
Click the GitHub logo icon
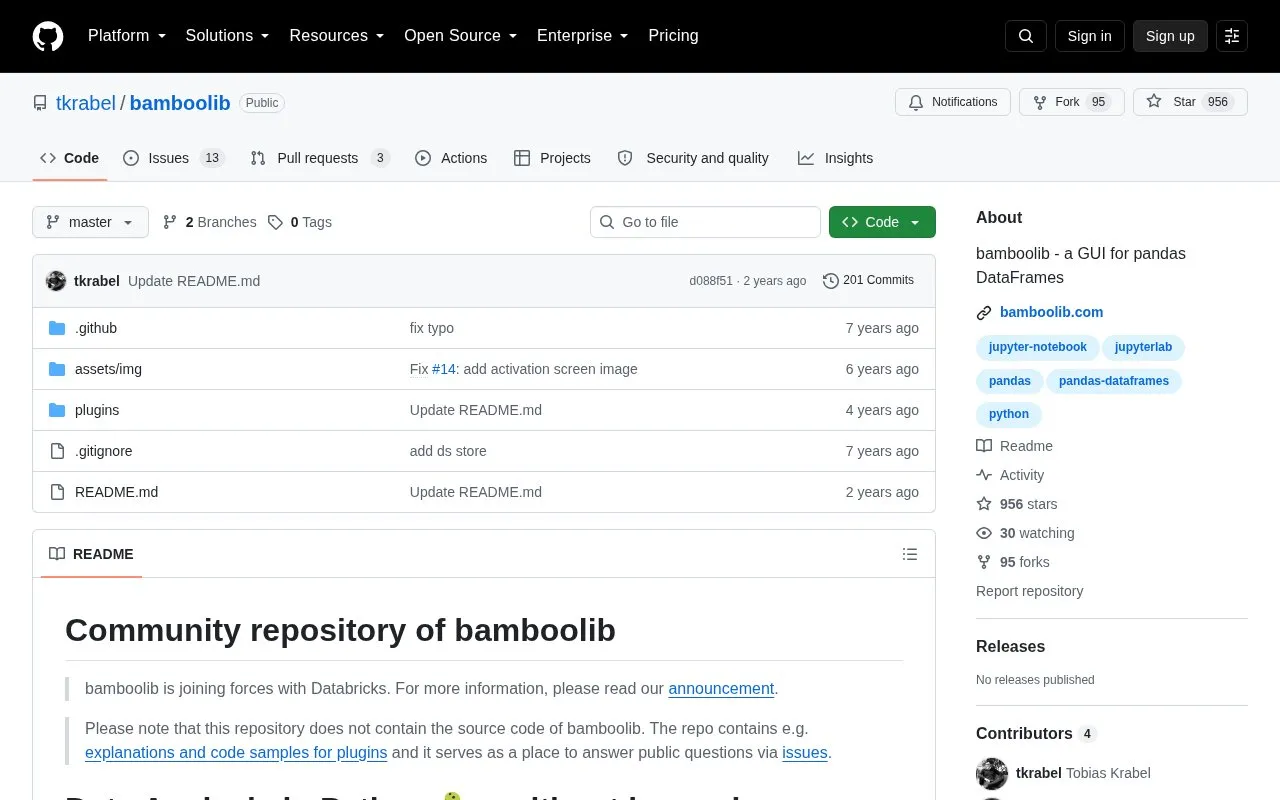48,36
